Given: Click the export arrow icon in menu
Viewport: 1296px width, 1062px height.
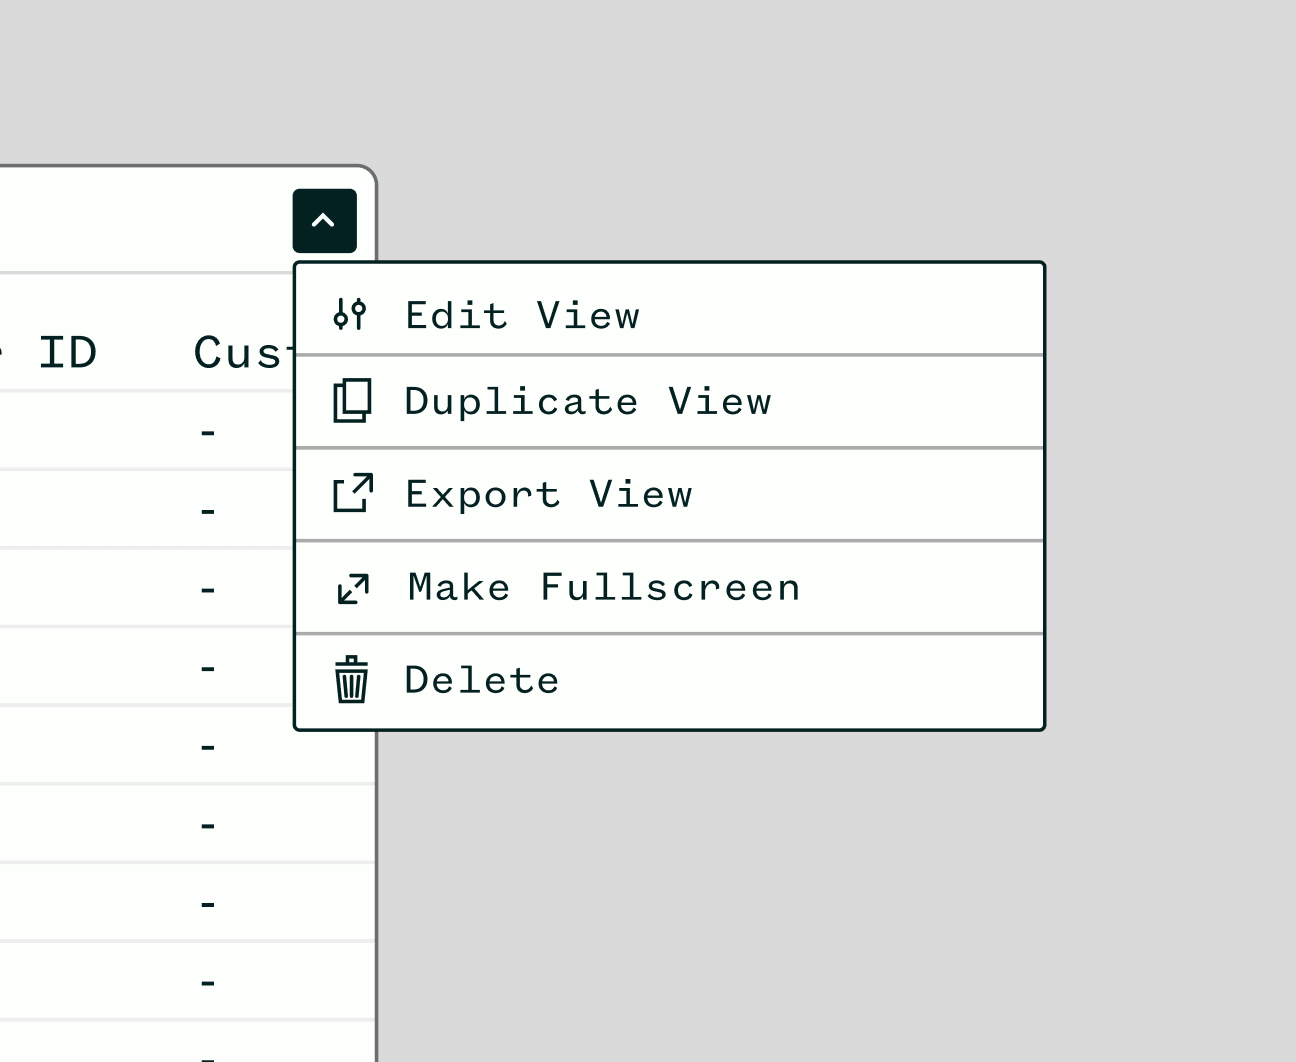Looking at the screenshot, I should [353, 494].
